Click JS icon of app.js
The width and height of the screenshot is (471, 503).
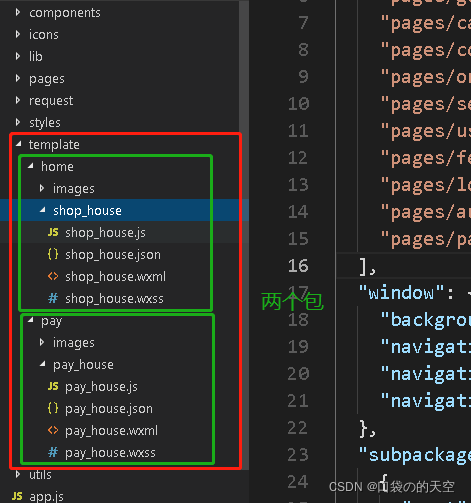click(17, 496)
